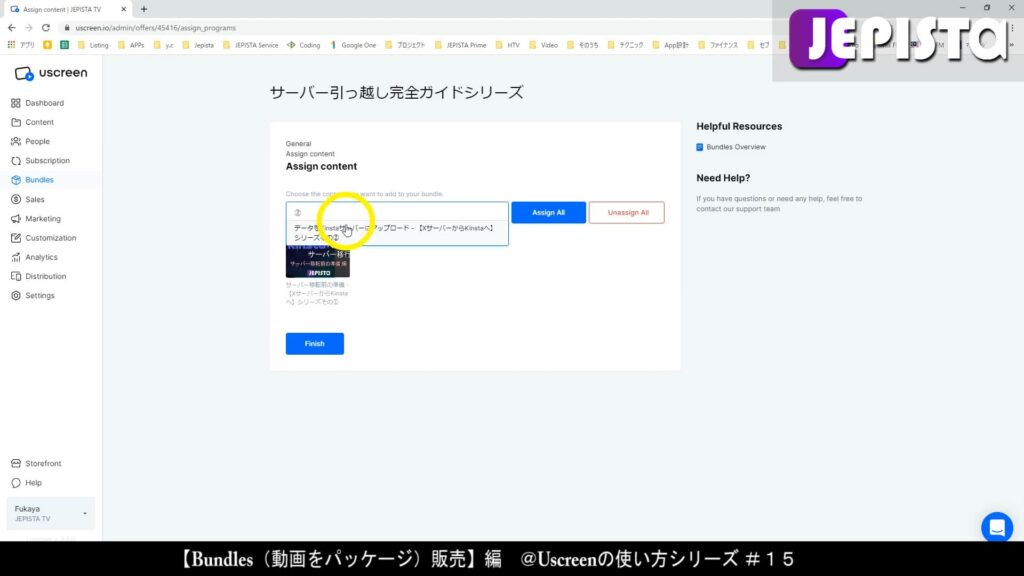Open the テクニック bookmark folder
Viewport: 1024px width, 576px height.
625,45
